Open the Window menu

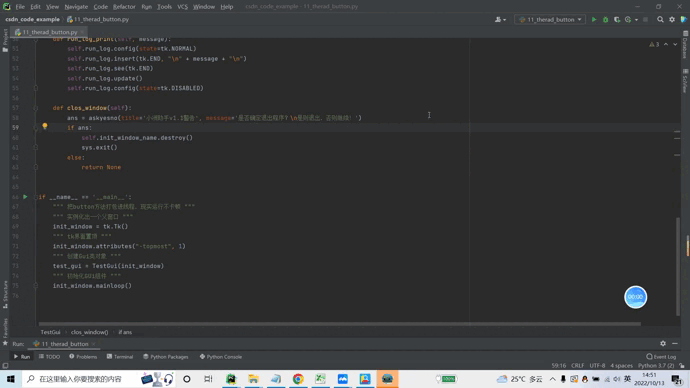tap(204, 7)
